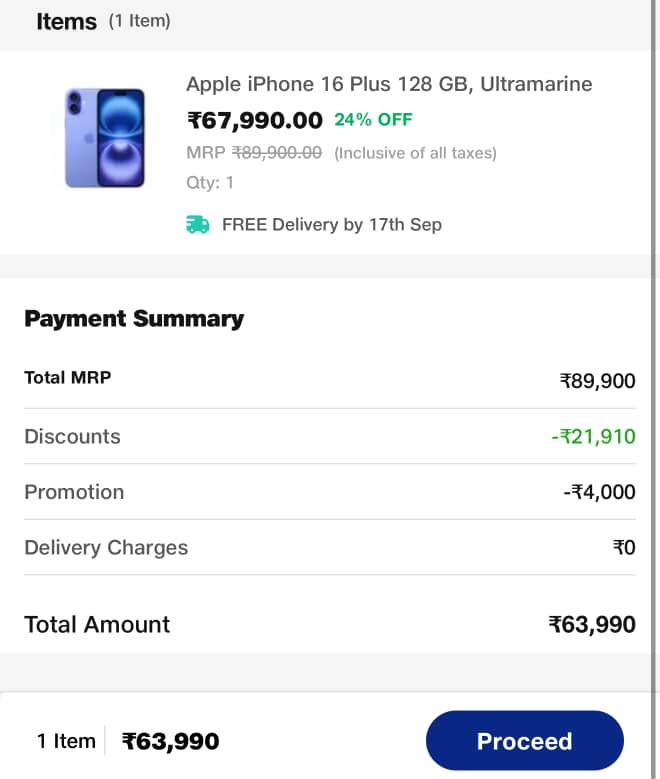Tap the iPhone 16 Plus product image
Image resolution: width=660 pixels, height=779 pixels.
[105, 138]
